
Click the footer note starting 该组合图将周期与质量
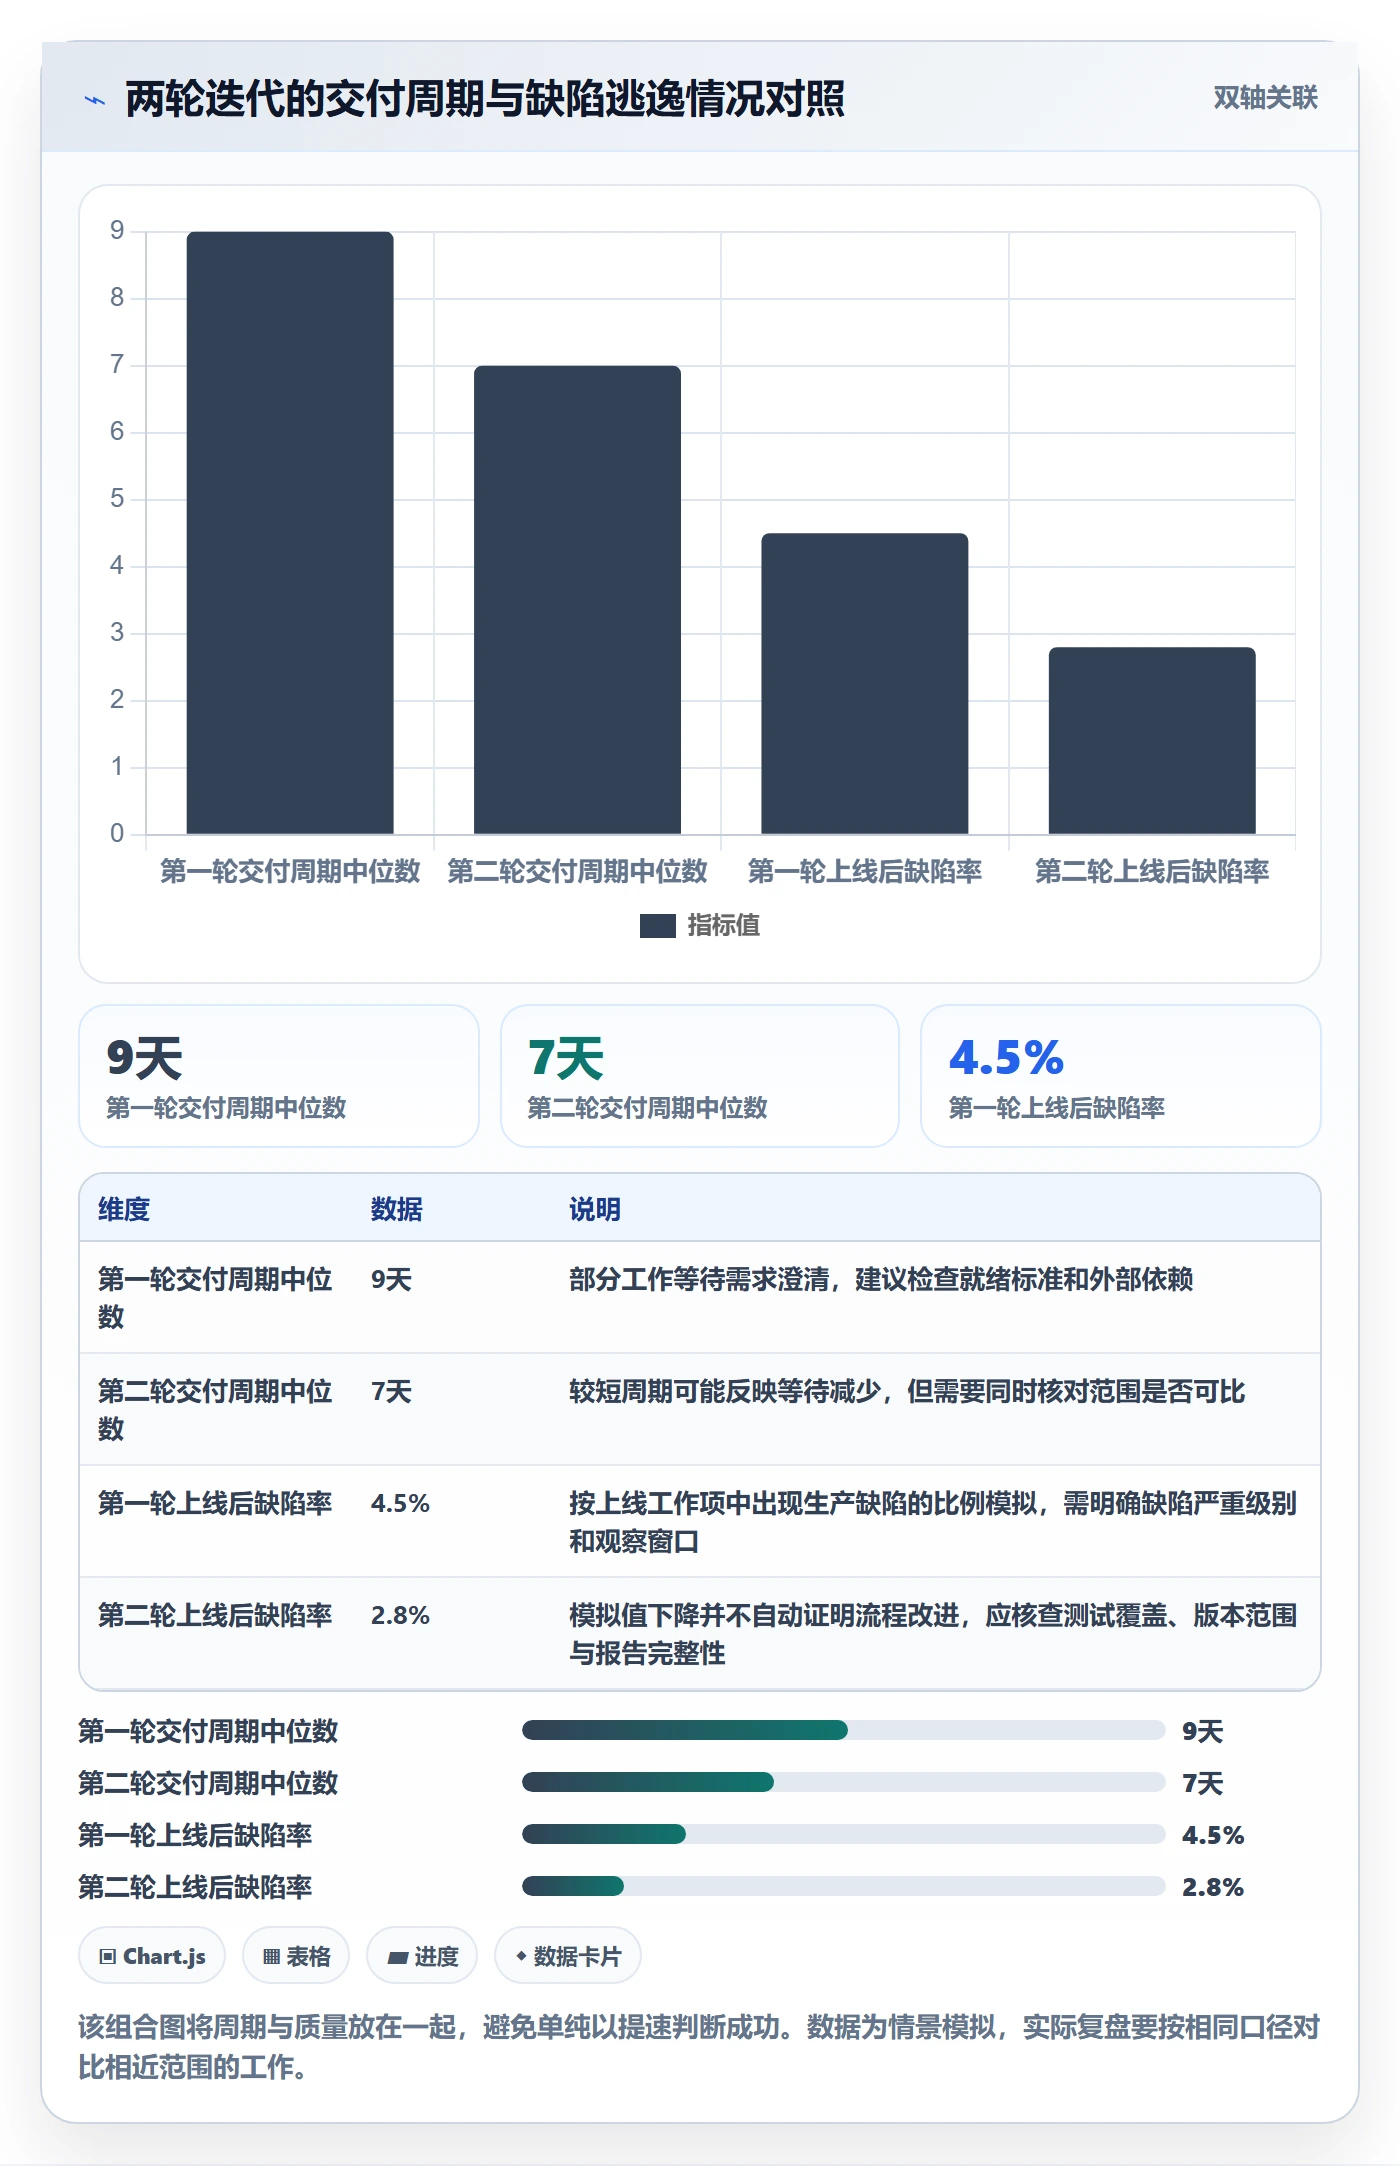tap(699, 2046)
